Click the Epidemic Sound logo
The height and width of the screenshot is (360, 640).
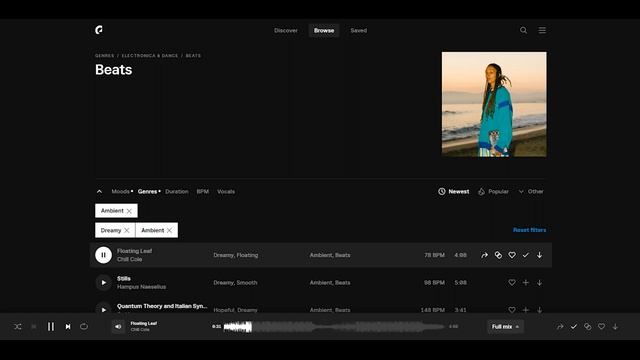point(99,30)
